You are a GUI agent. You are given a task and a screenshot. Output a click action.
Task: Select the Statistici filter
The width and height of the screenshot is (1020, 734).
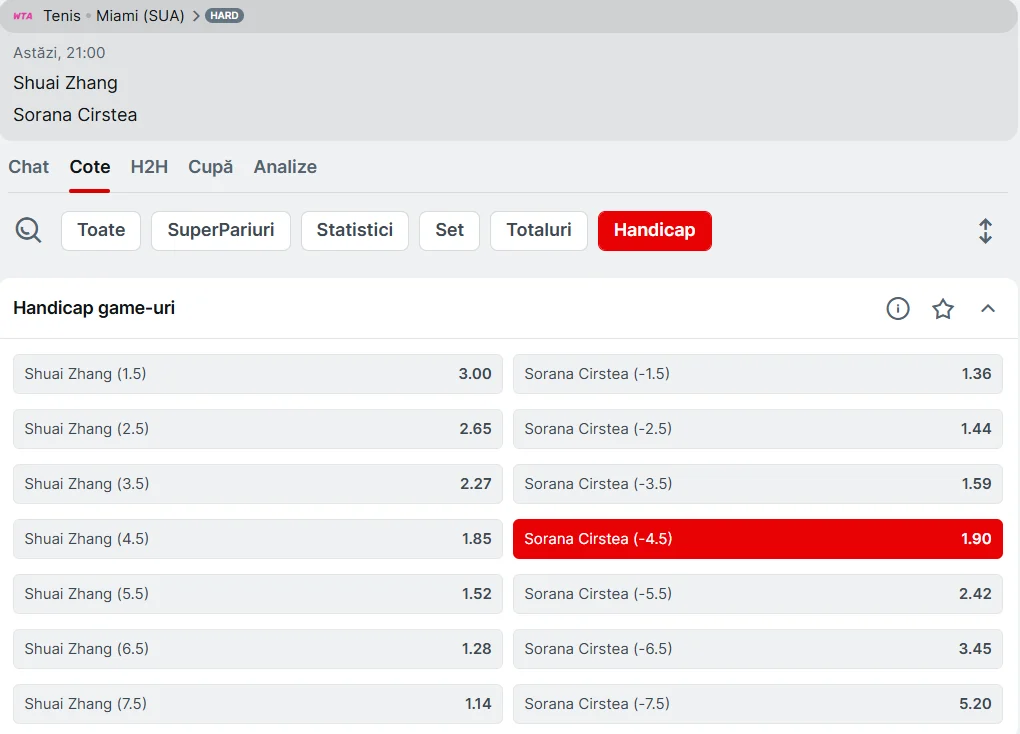[354, 230]
